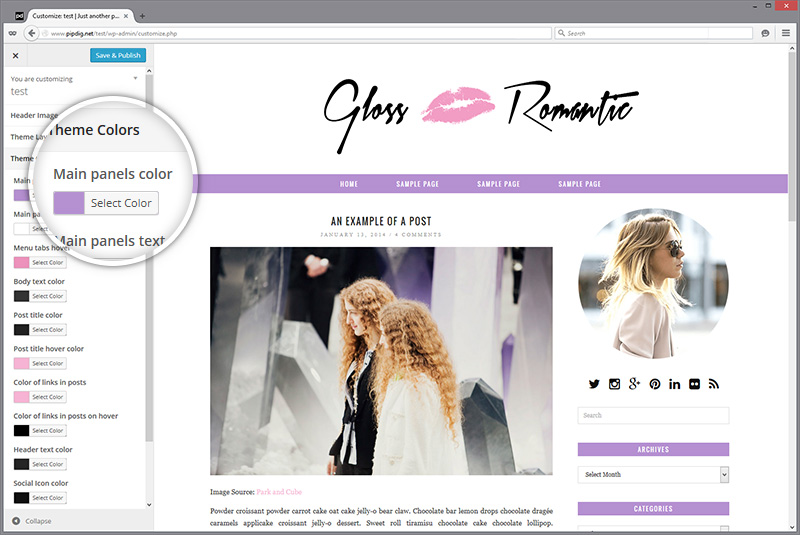Click the Social icon color label
Image resolution: width=800 pixels, height=535 pixels.
[x=41, y=483]
